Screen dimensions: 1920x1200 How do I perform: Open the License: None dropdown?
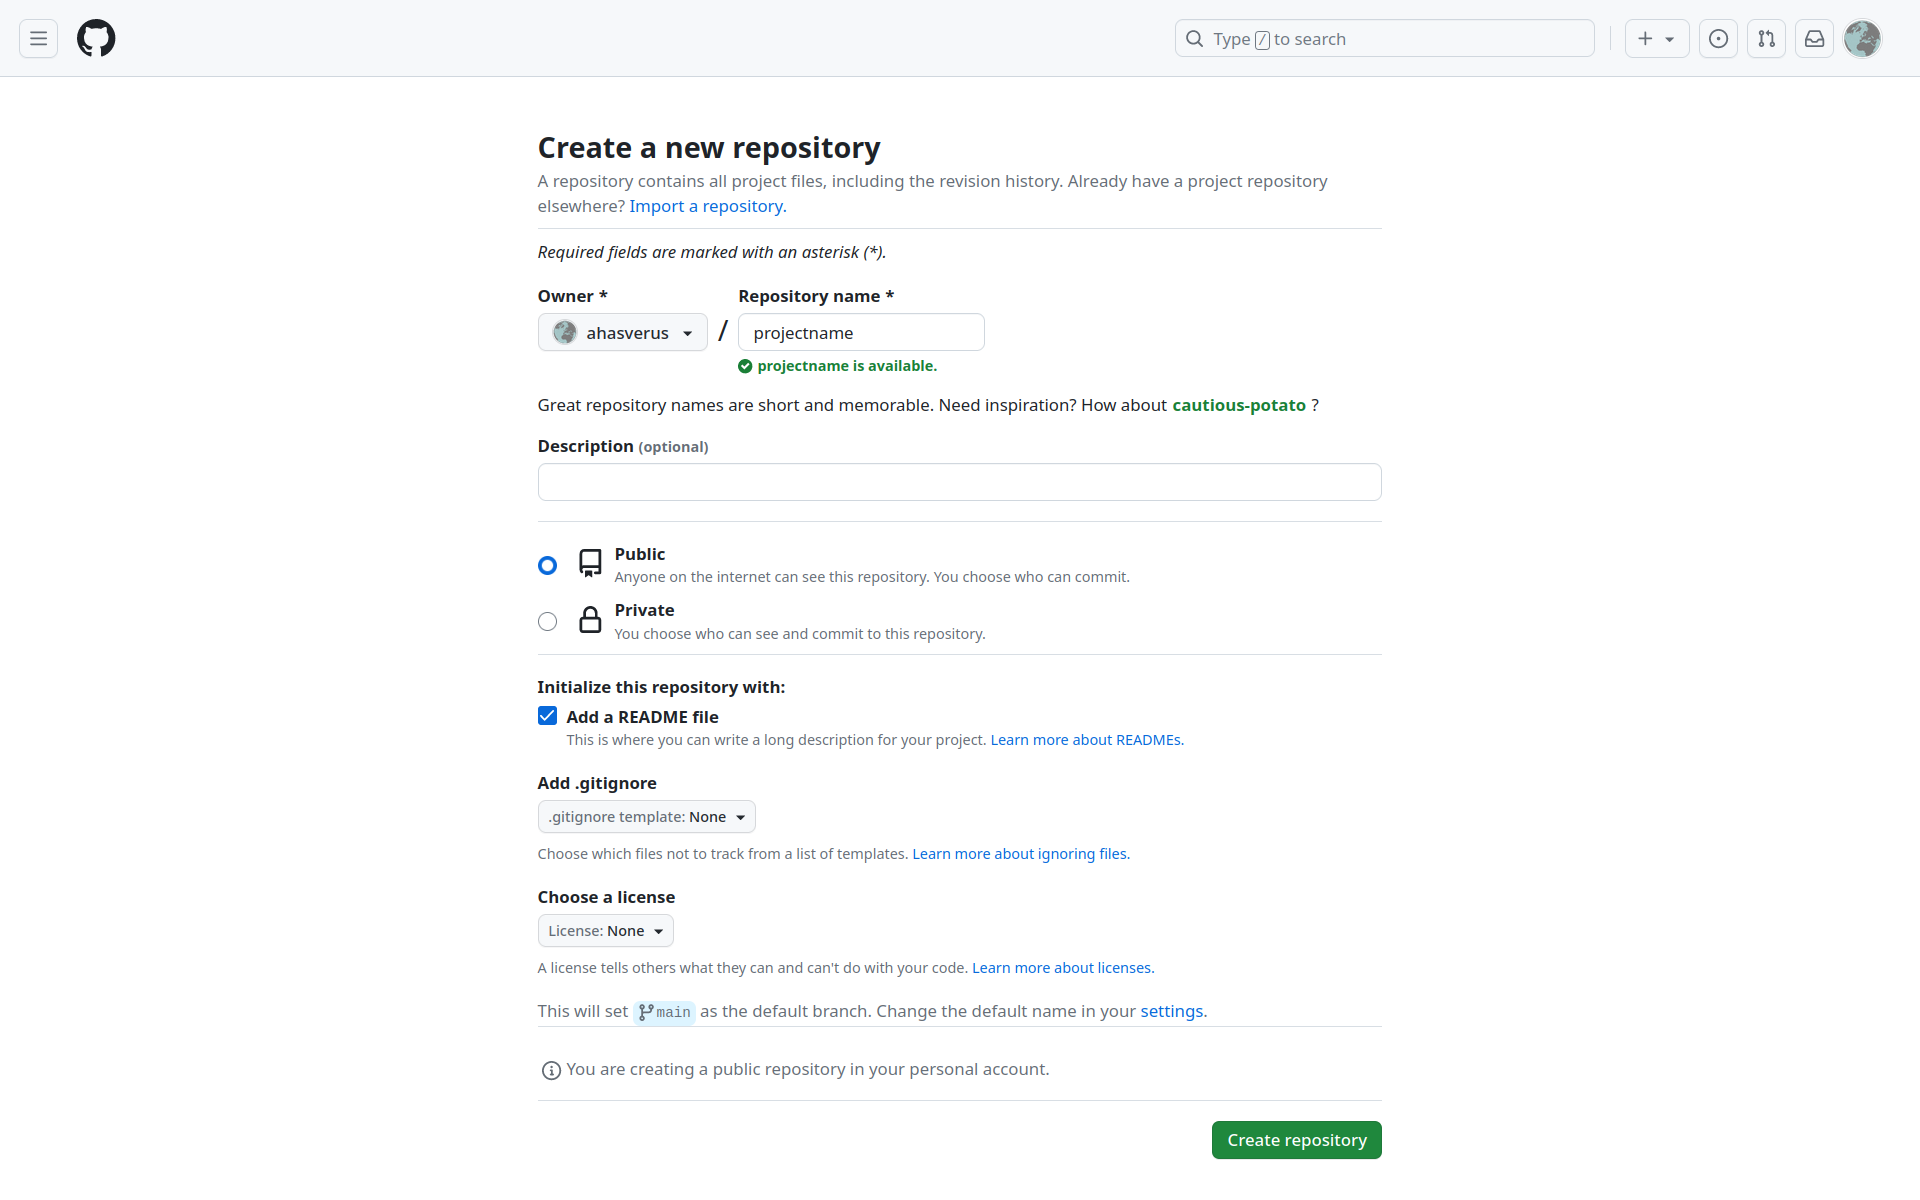click(x=605, y=931)
